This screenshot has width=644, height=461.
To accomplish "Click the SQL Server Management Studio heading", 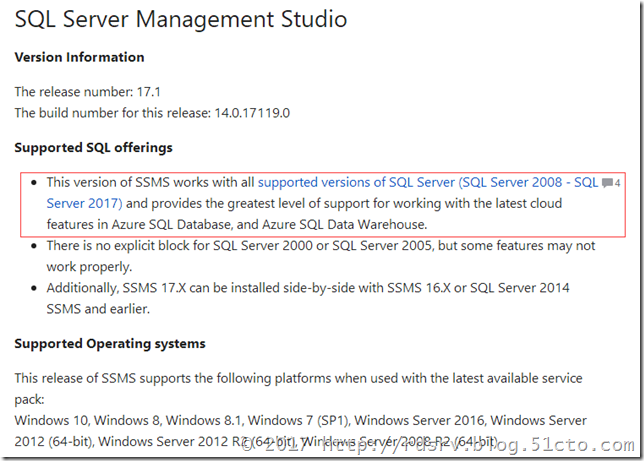I will pos(181,19).
